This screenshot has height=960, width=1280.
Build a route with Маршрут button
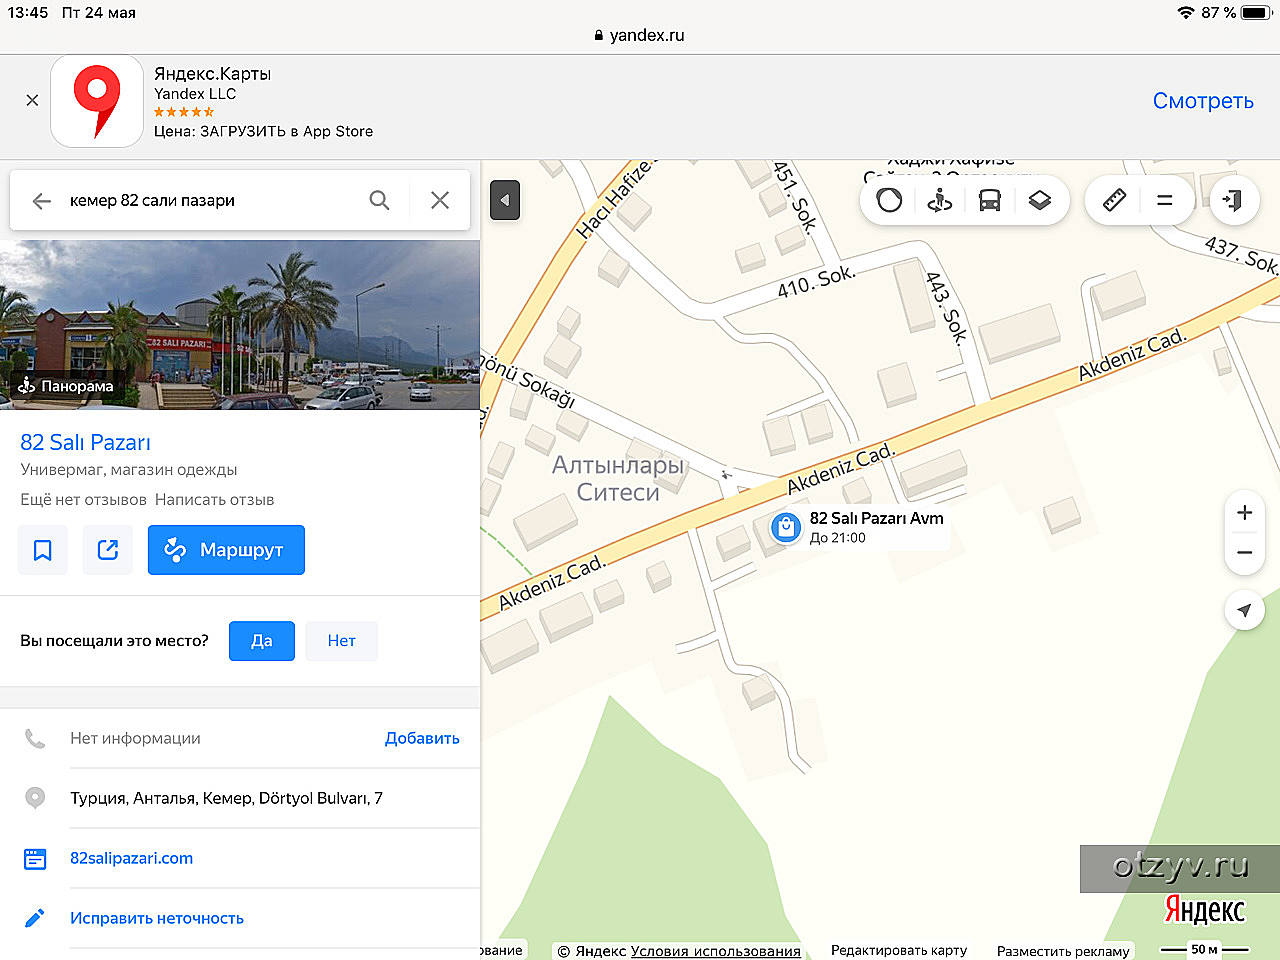(226, 550)
